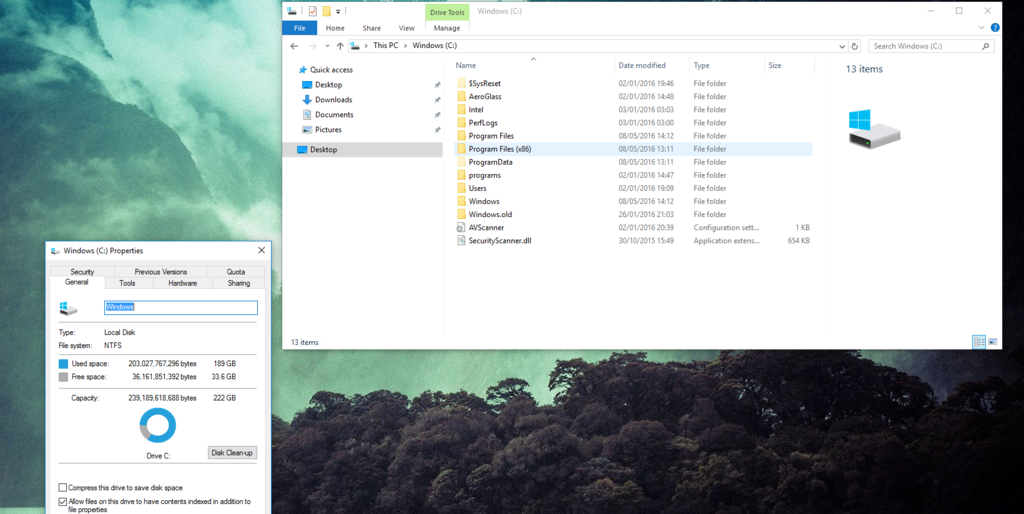The height and width of the screenshot is (514, 1024).
Task: Select Quick access in the navigation pane
Action: tap(330, 70)
